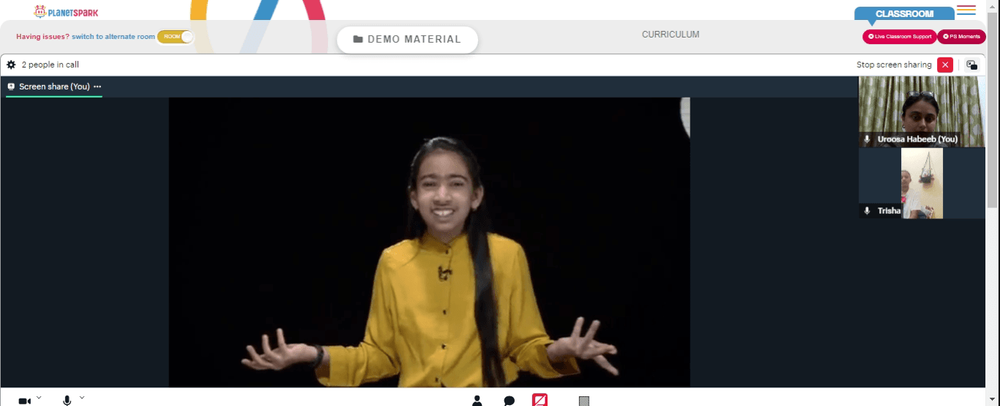
Task: Open the CURRICULUM tab
Action: pos(670,34)
